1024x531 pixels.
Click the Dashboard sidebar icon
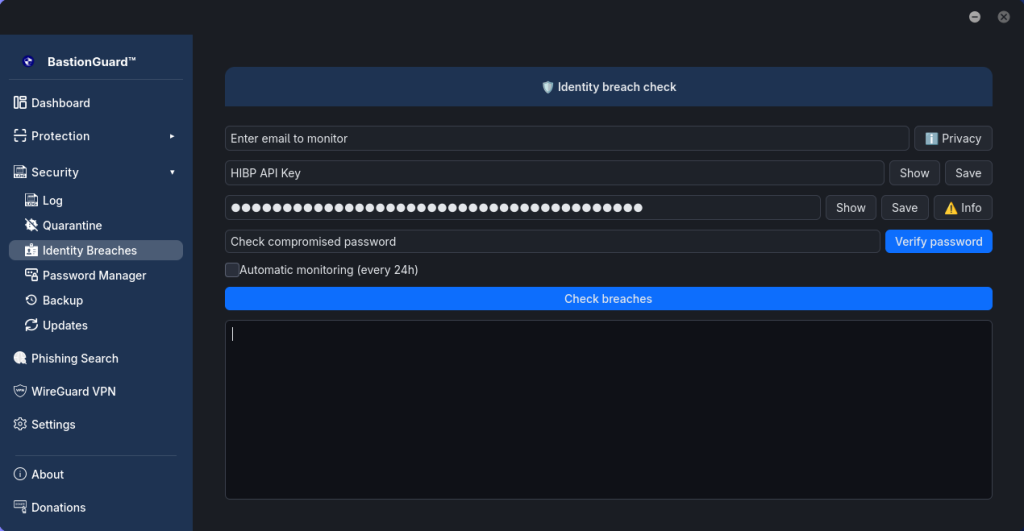point(20,103)
